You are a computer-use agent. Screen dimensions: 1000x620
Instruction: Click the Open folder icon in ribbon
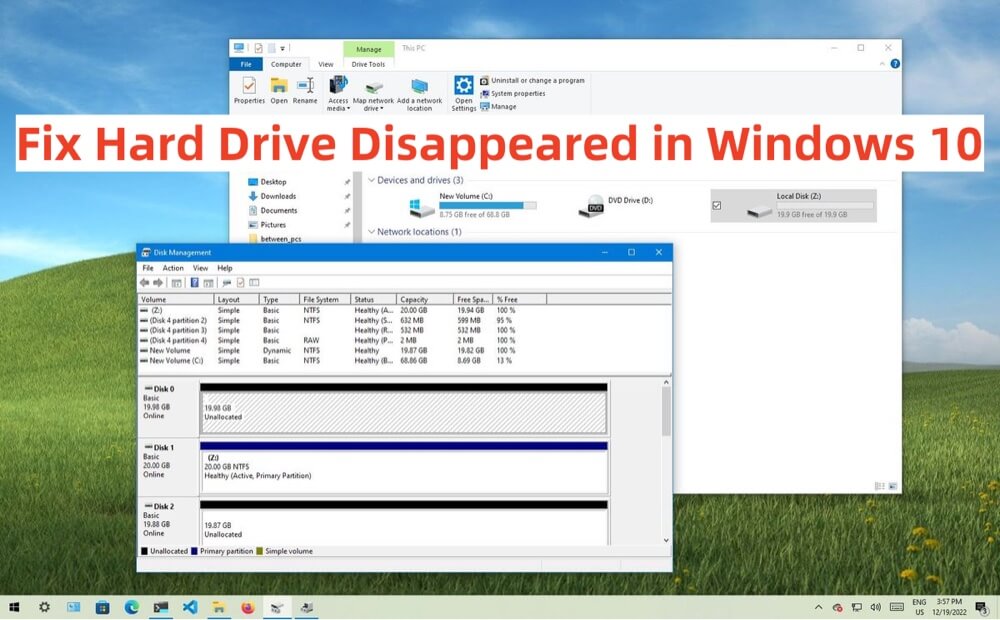(x=279, y=91)
